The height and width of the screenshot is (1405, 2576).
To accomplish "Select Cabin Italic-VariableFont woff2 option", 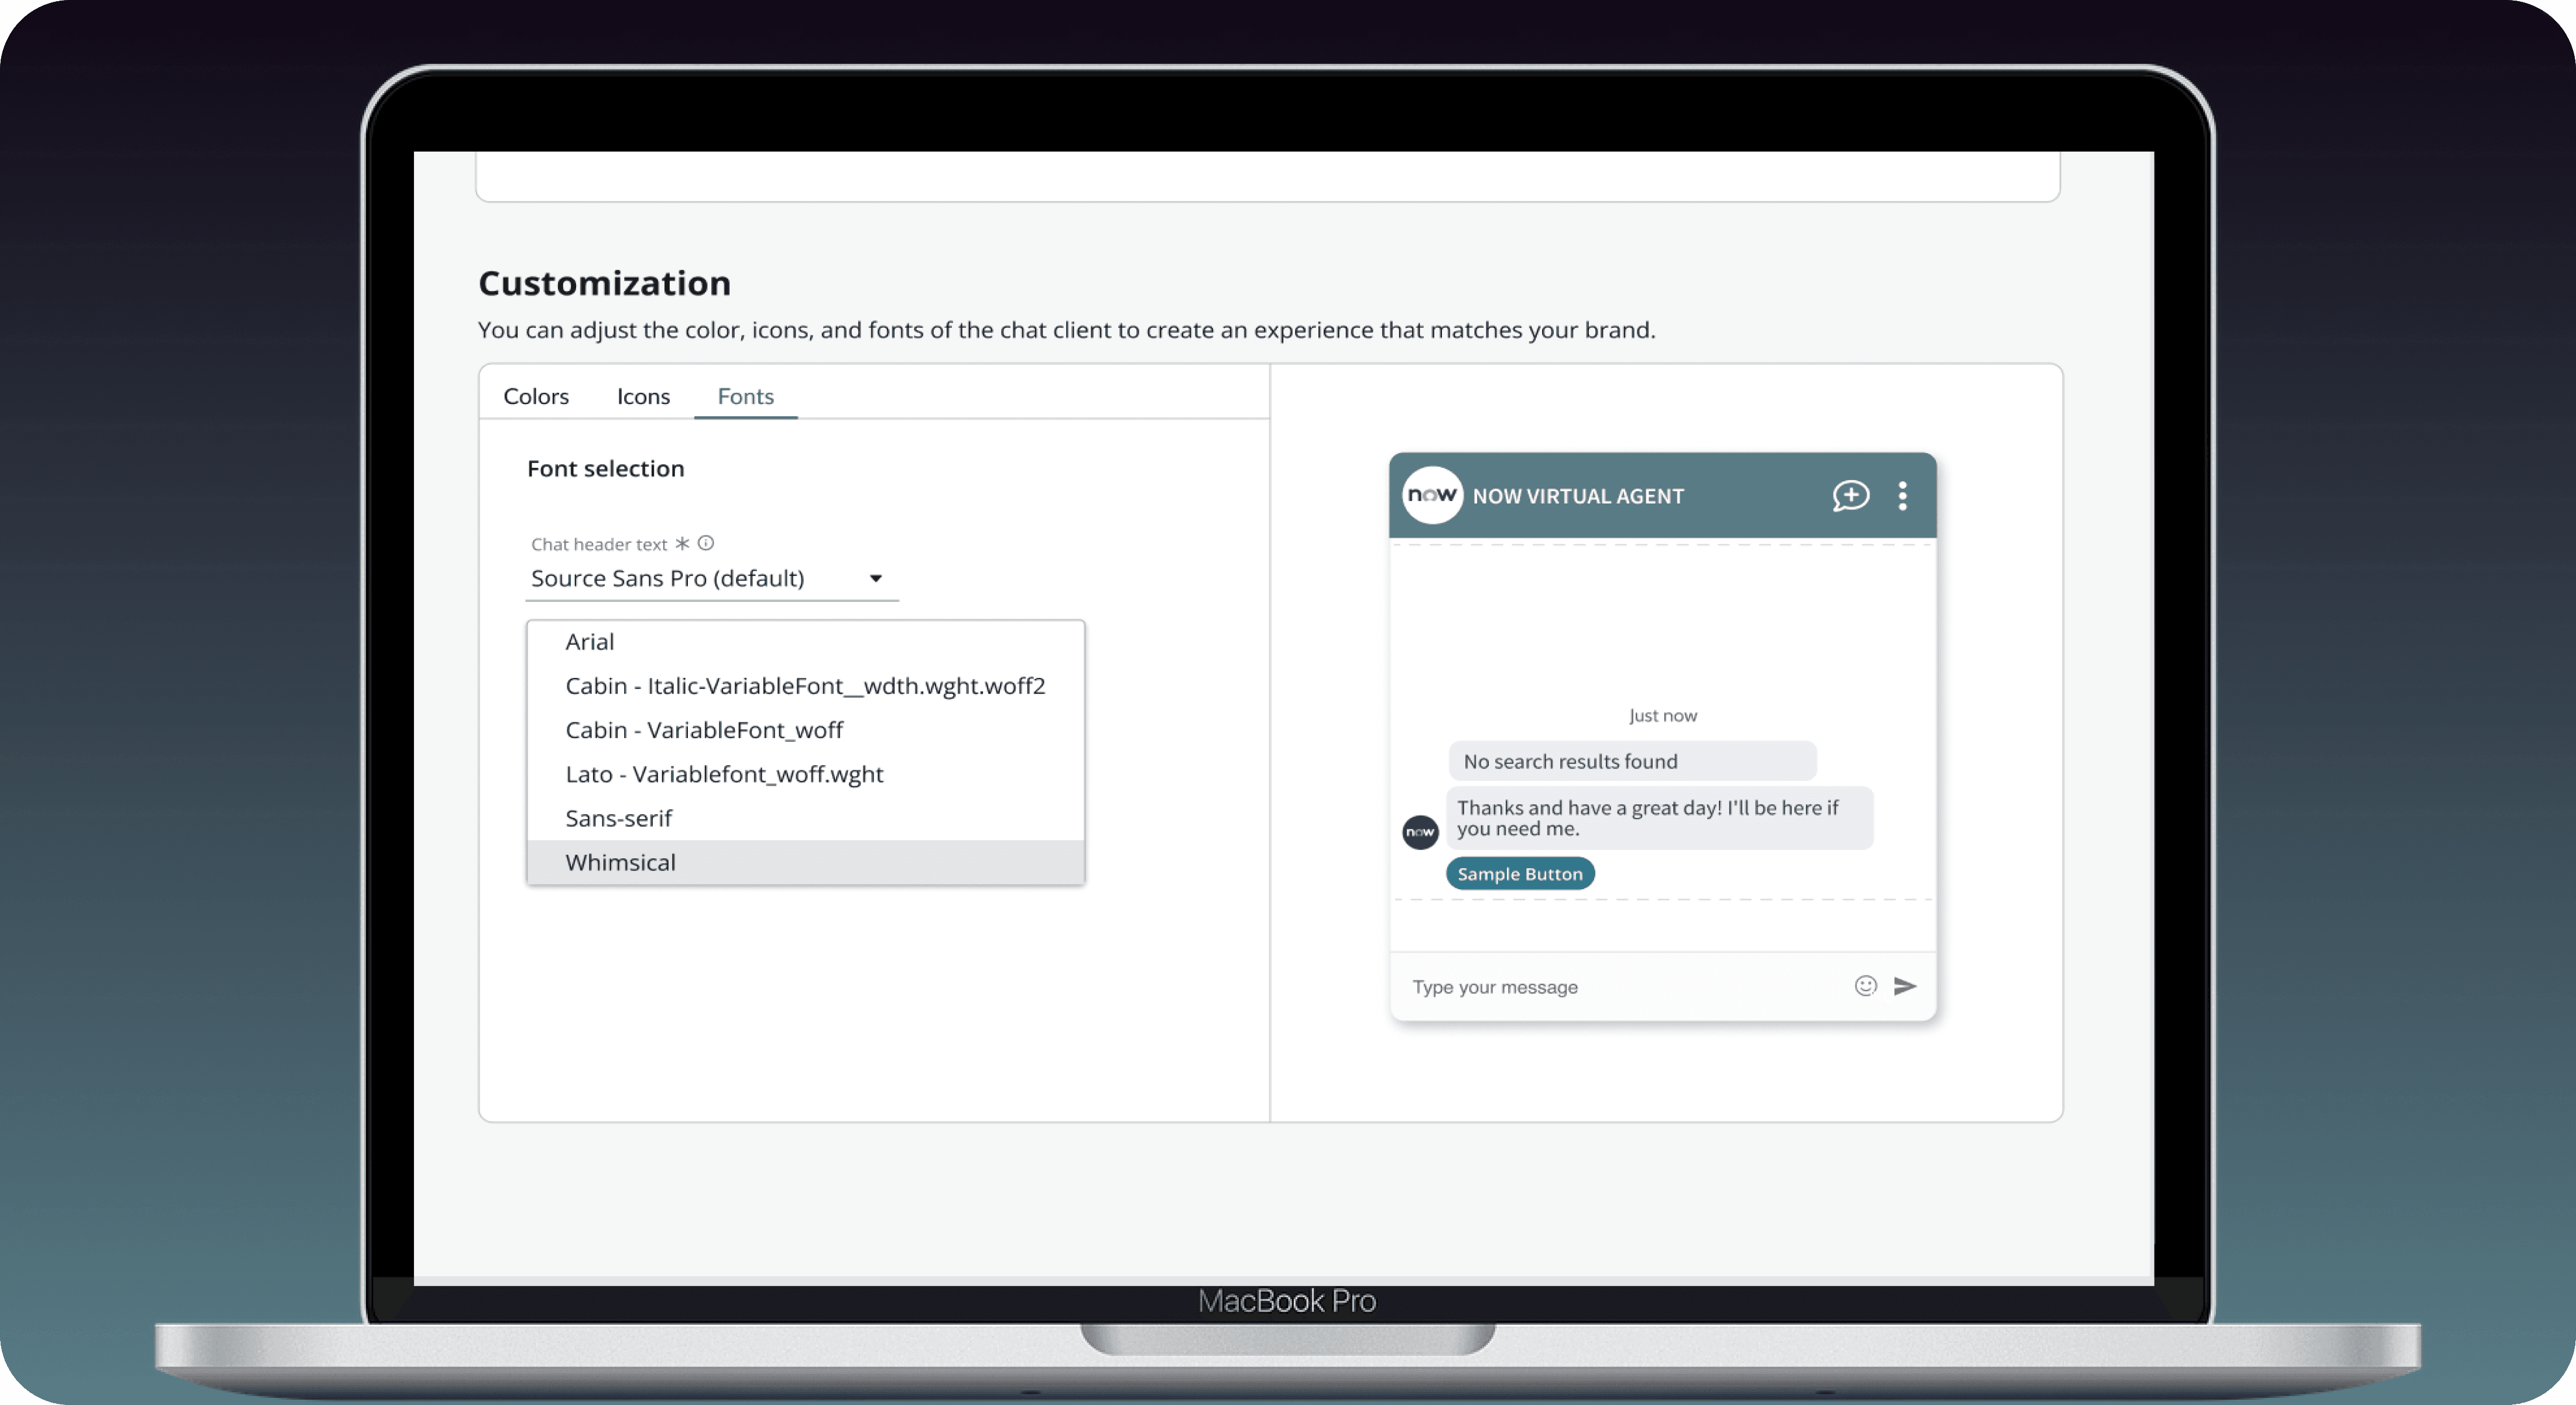I will coord(805,686).
